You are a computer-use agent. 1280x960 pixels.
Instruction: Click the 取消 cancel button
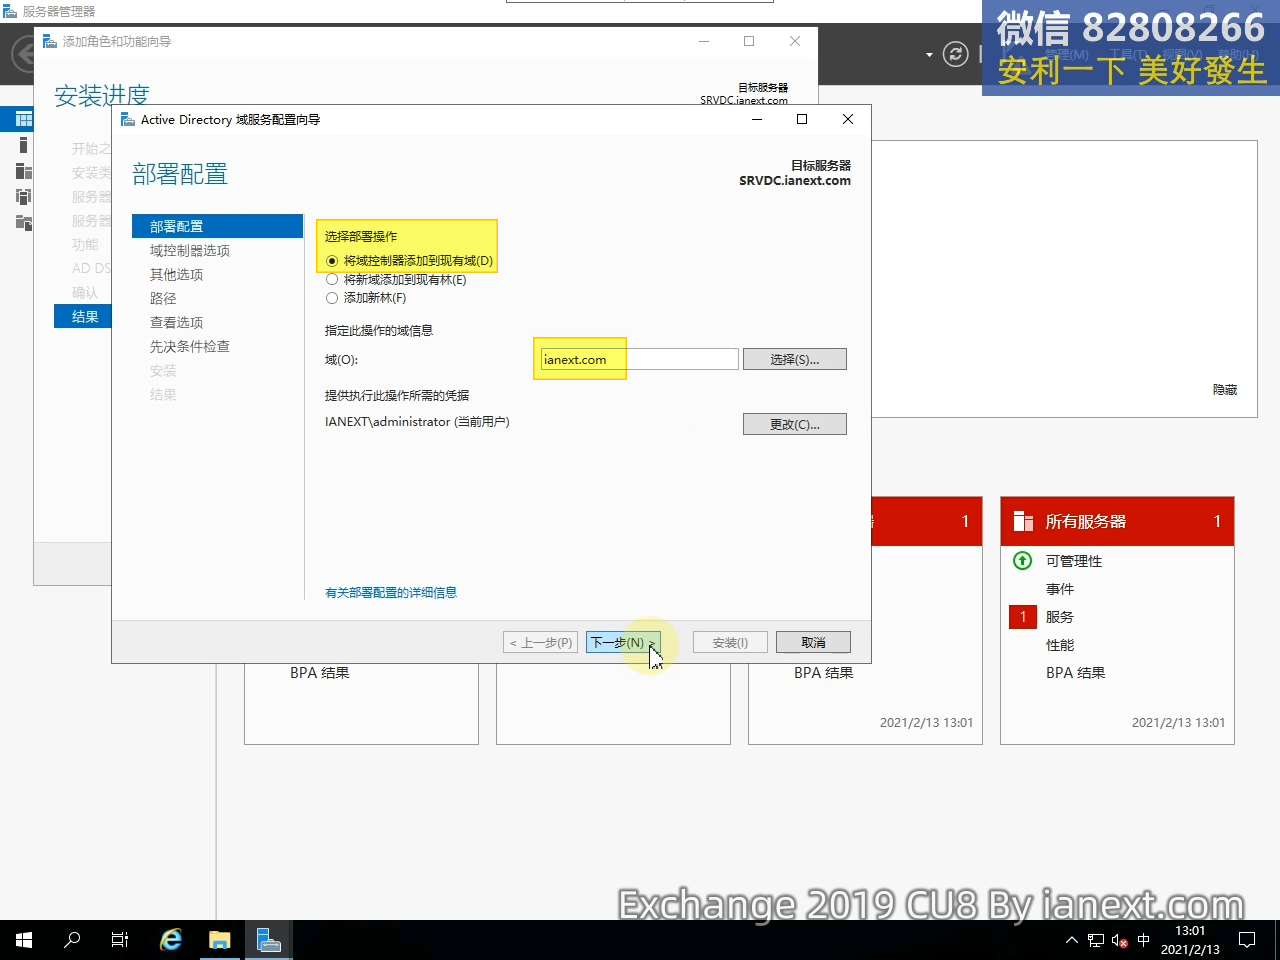(813, 642)
